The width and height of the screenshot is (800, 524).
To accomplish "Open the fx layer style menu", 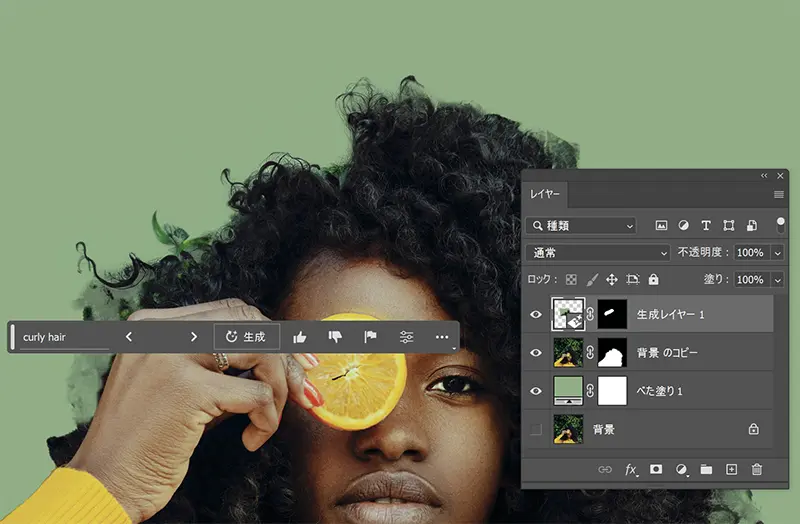I will (x=631, y=469).
